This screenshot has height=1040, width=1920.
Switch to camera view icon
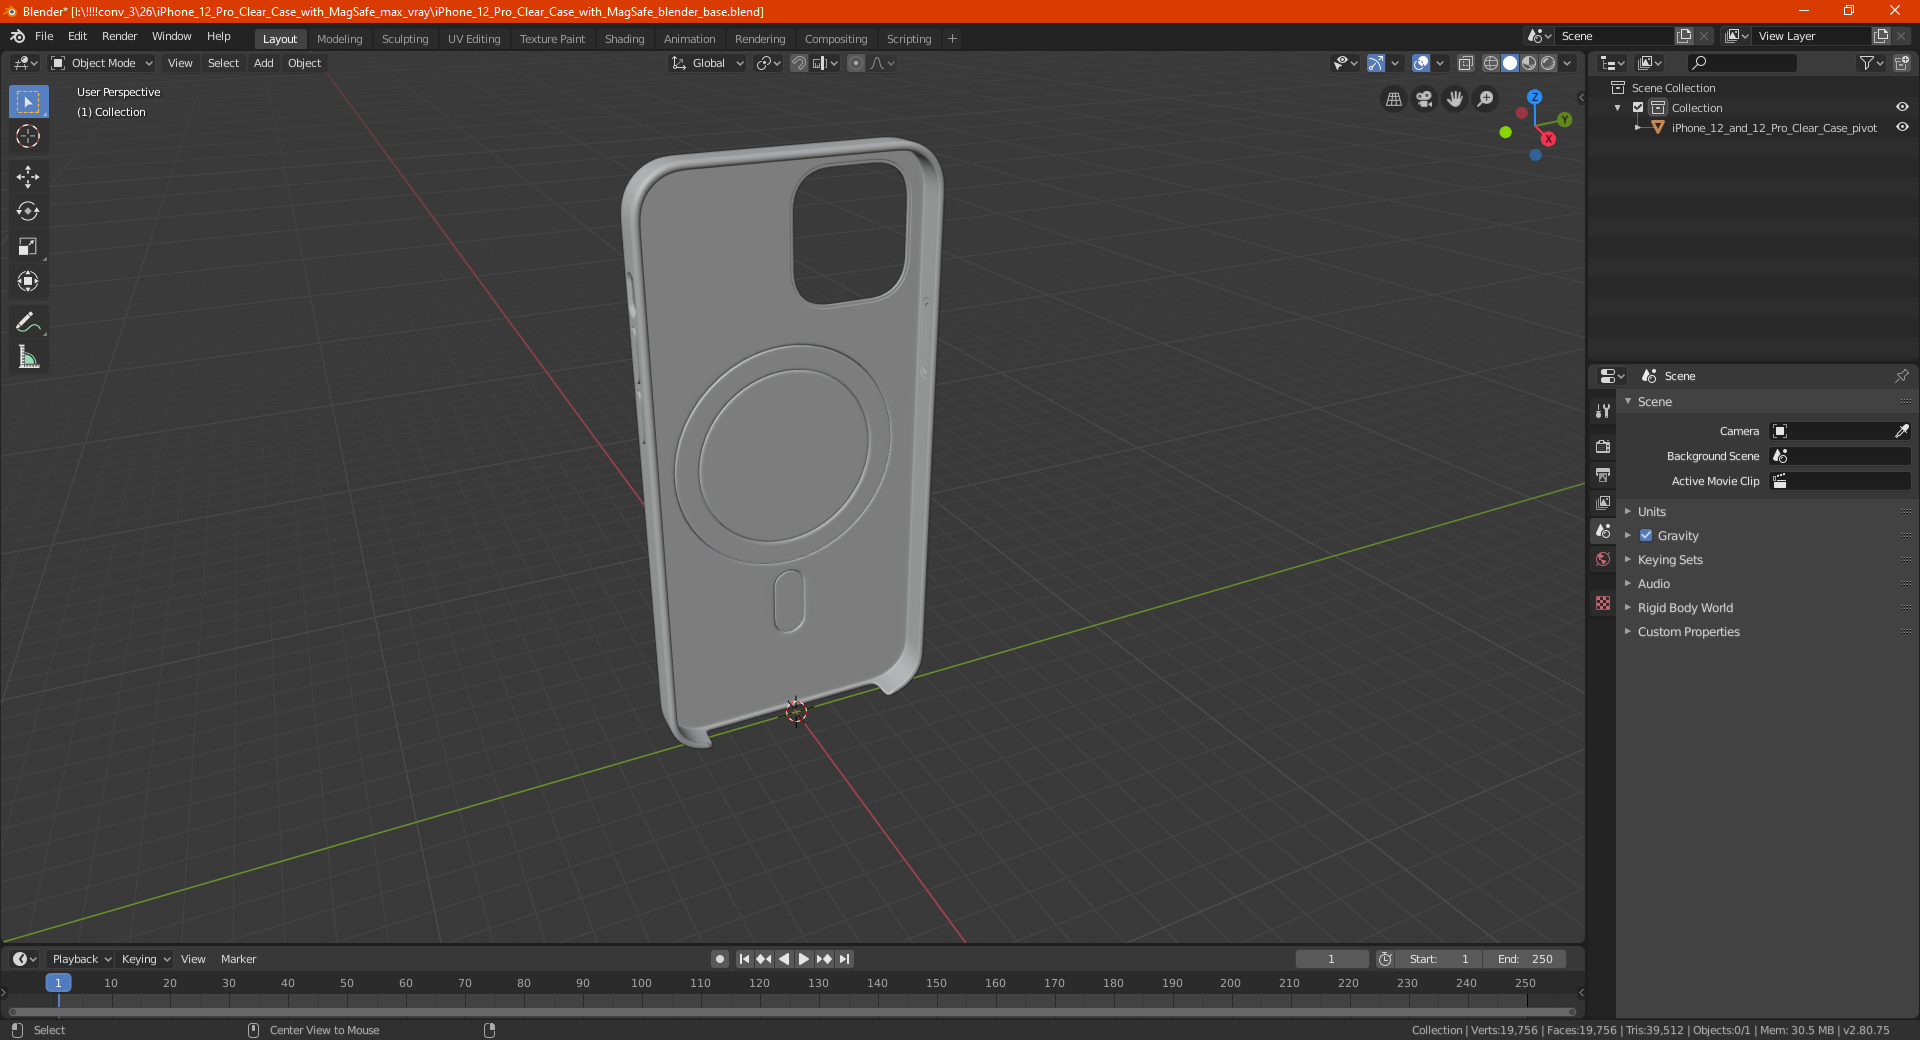click(x=1424, y=99)
